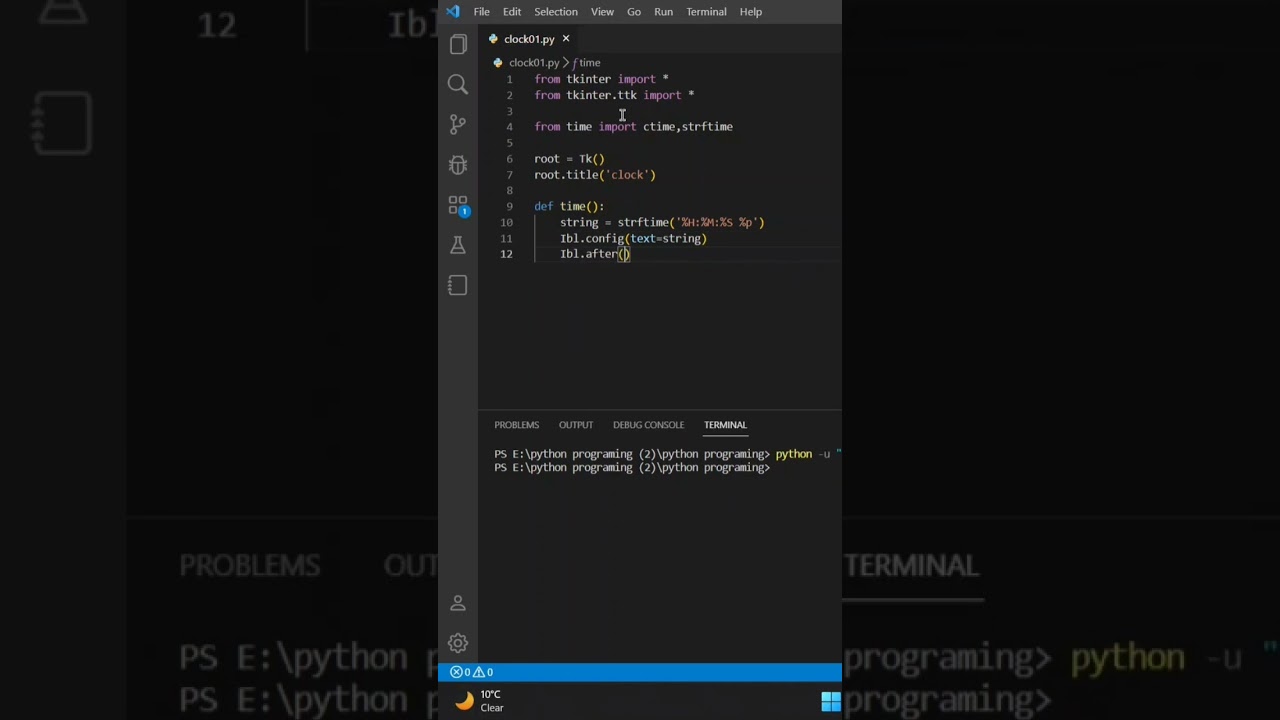
Task: Click 'tkinter.ttk' on line 2
Action: coord(601,95)
